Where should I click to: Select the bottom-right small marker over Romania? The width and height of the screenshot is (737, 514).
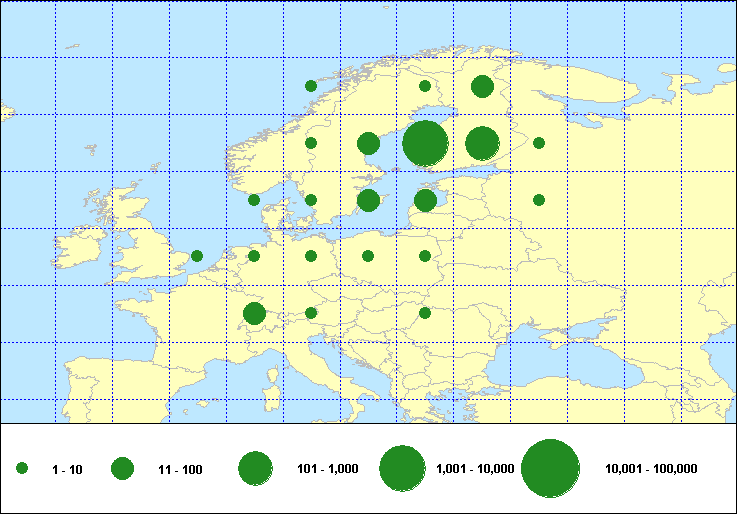point(425,313)
